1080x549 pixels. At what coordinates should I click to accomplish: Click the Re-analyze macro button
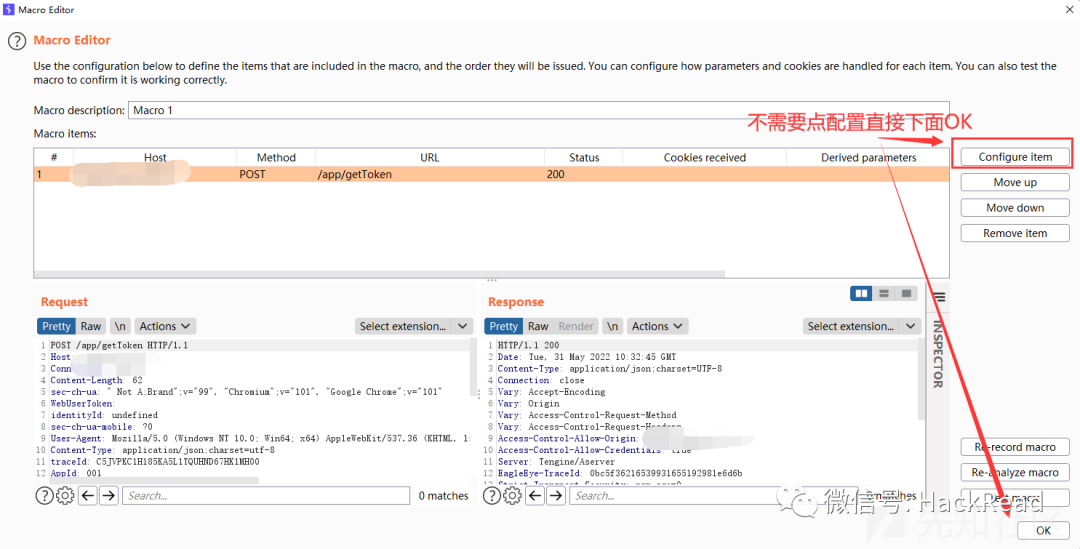(1015, 473)
